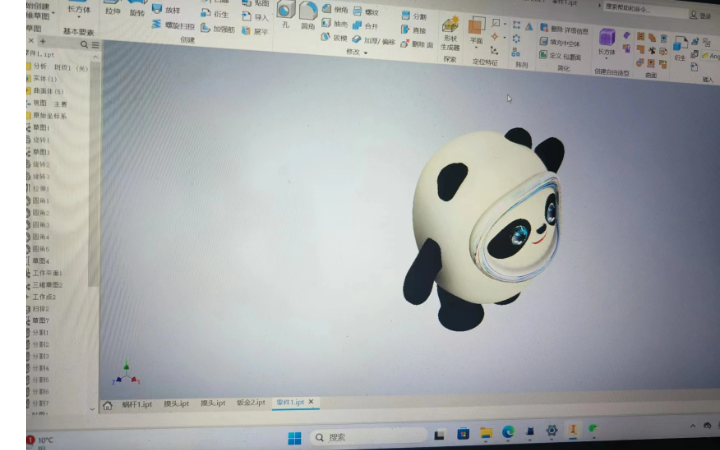Viewport: 720px width, 450px height.
Task: Open the Windows Start menu
Action: (294, 438)
